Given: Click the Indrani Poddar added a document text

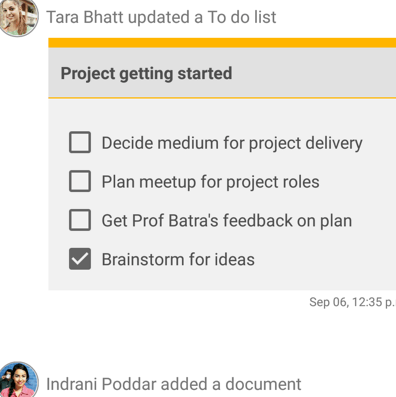Looking at the screenshot, I should (174, 384).
